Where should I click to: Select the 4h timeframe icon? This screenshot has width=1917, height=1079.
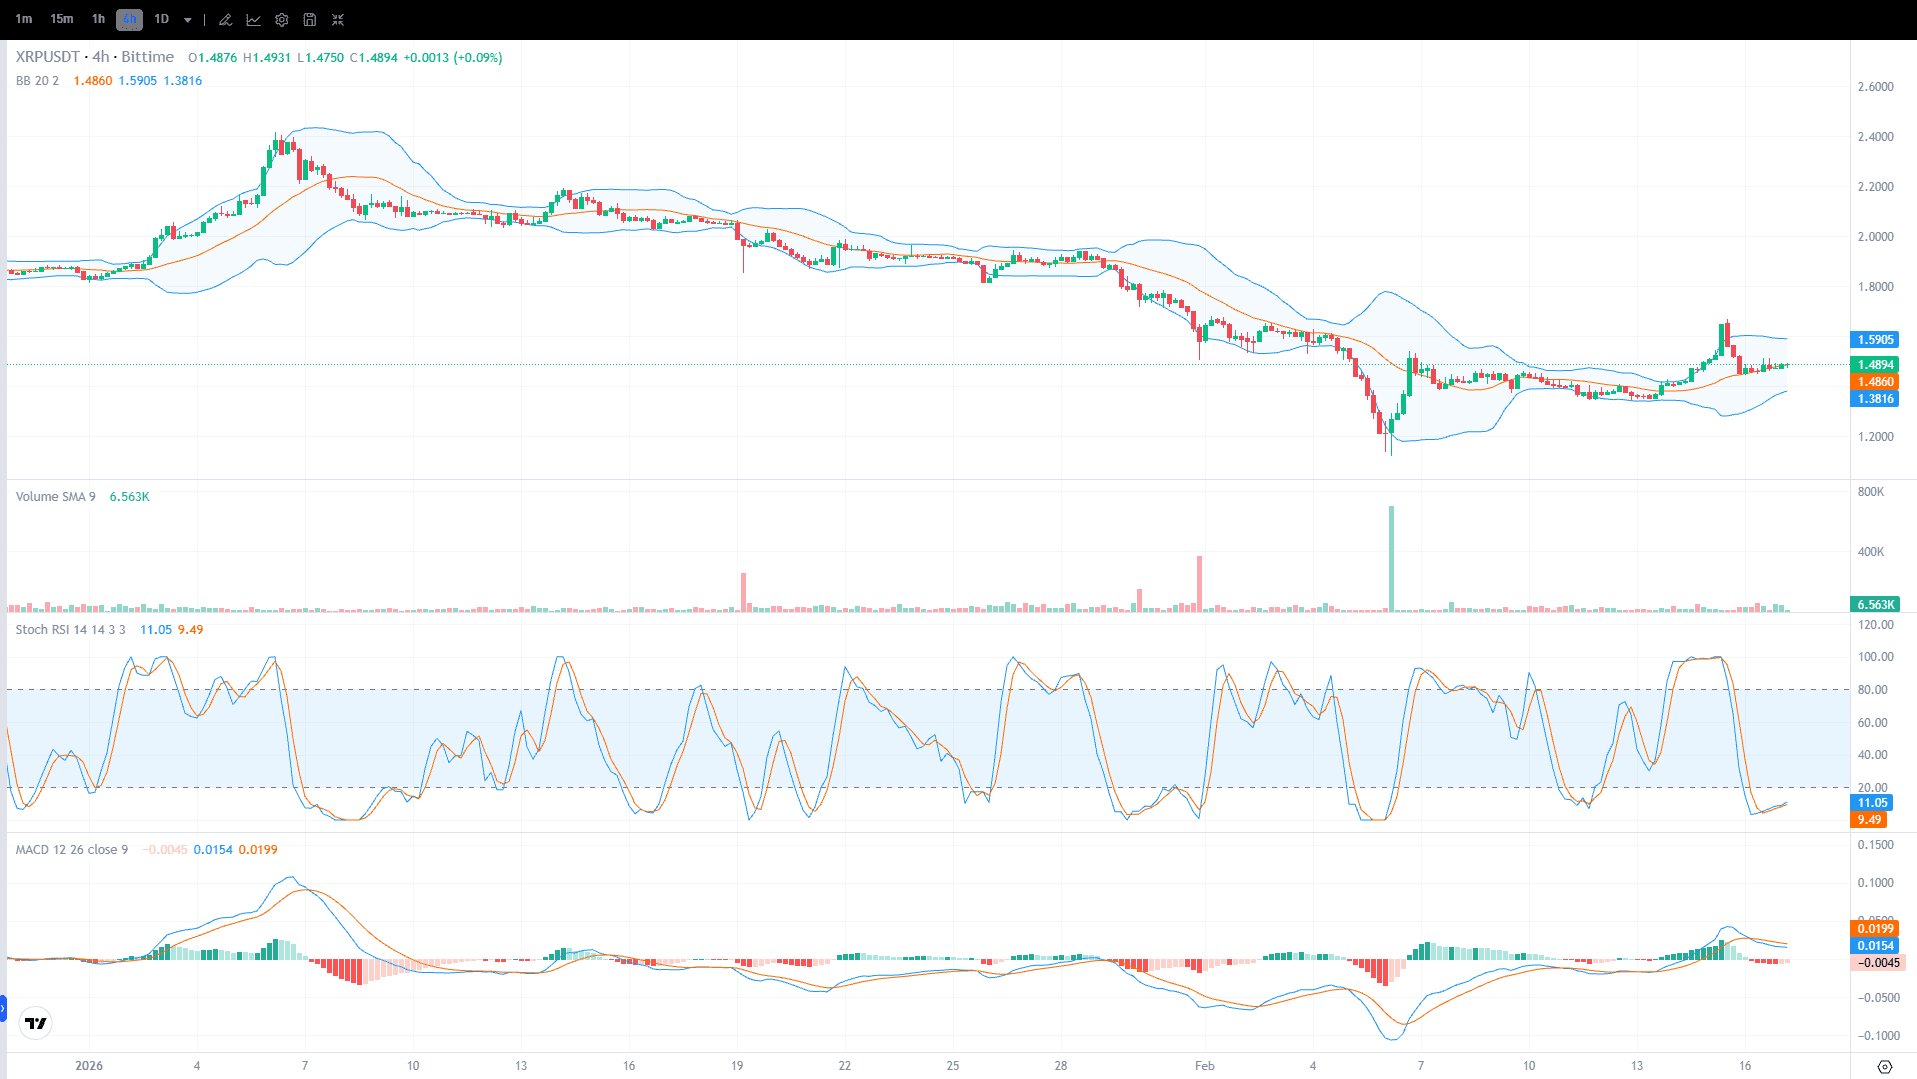tap(128, 19)
